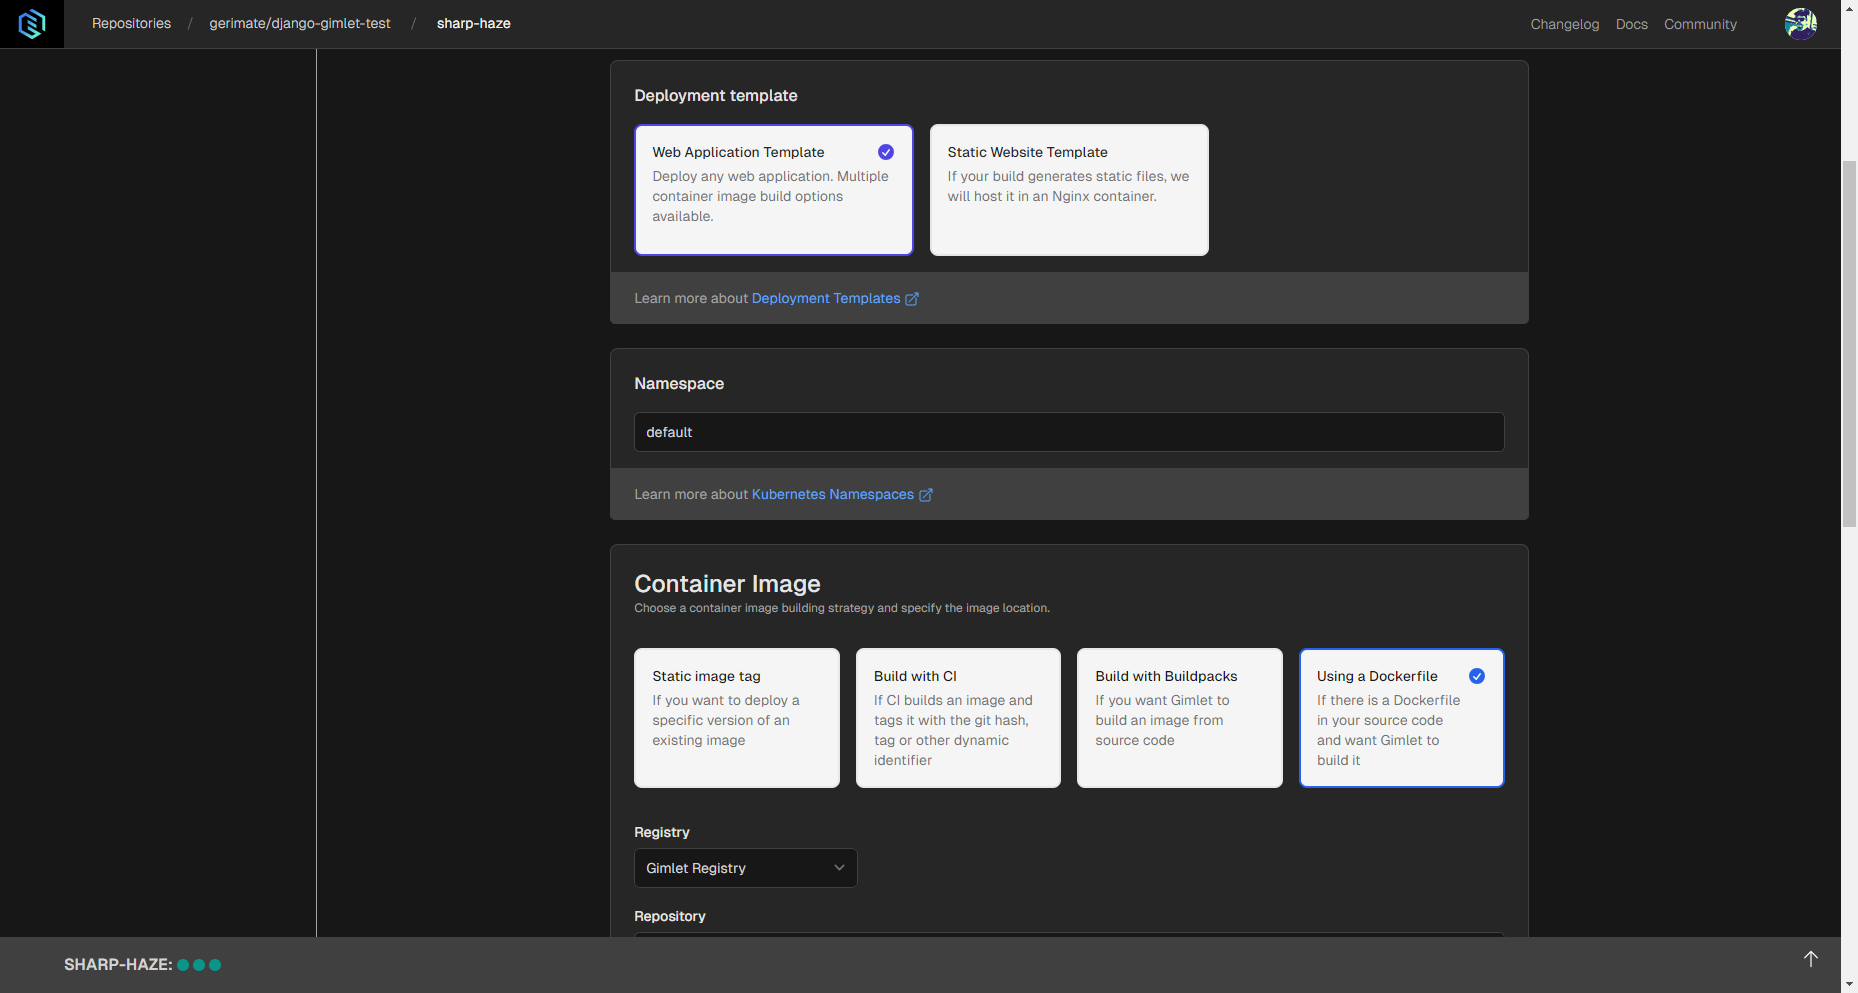Screen dimensions: 1858x993
Task: Open the Deployment Templates link
Action: click(826, 298)
